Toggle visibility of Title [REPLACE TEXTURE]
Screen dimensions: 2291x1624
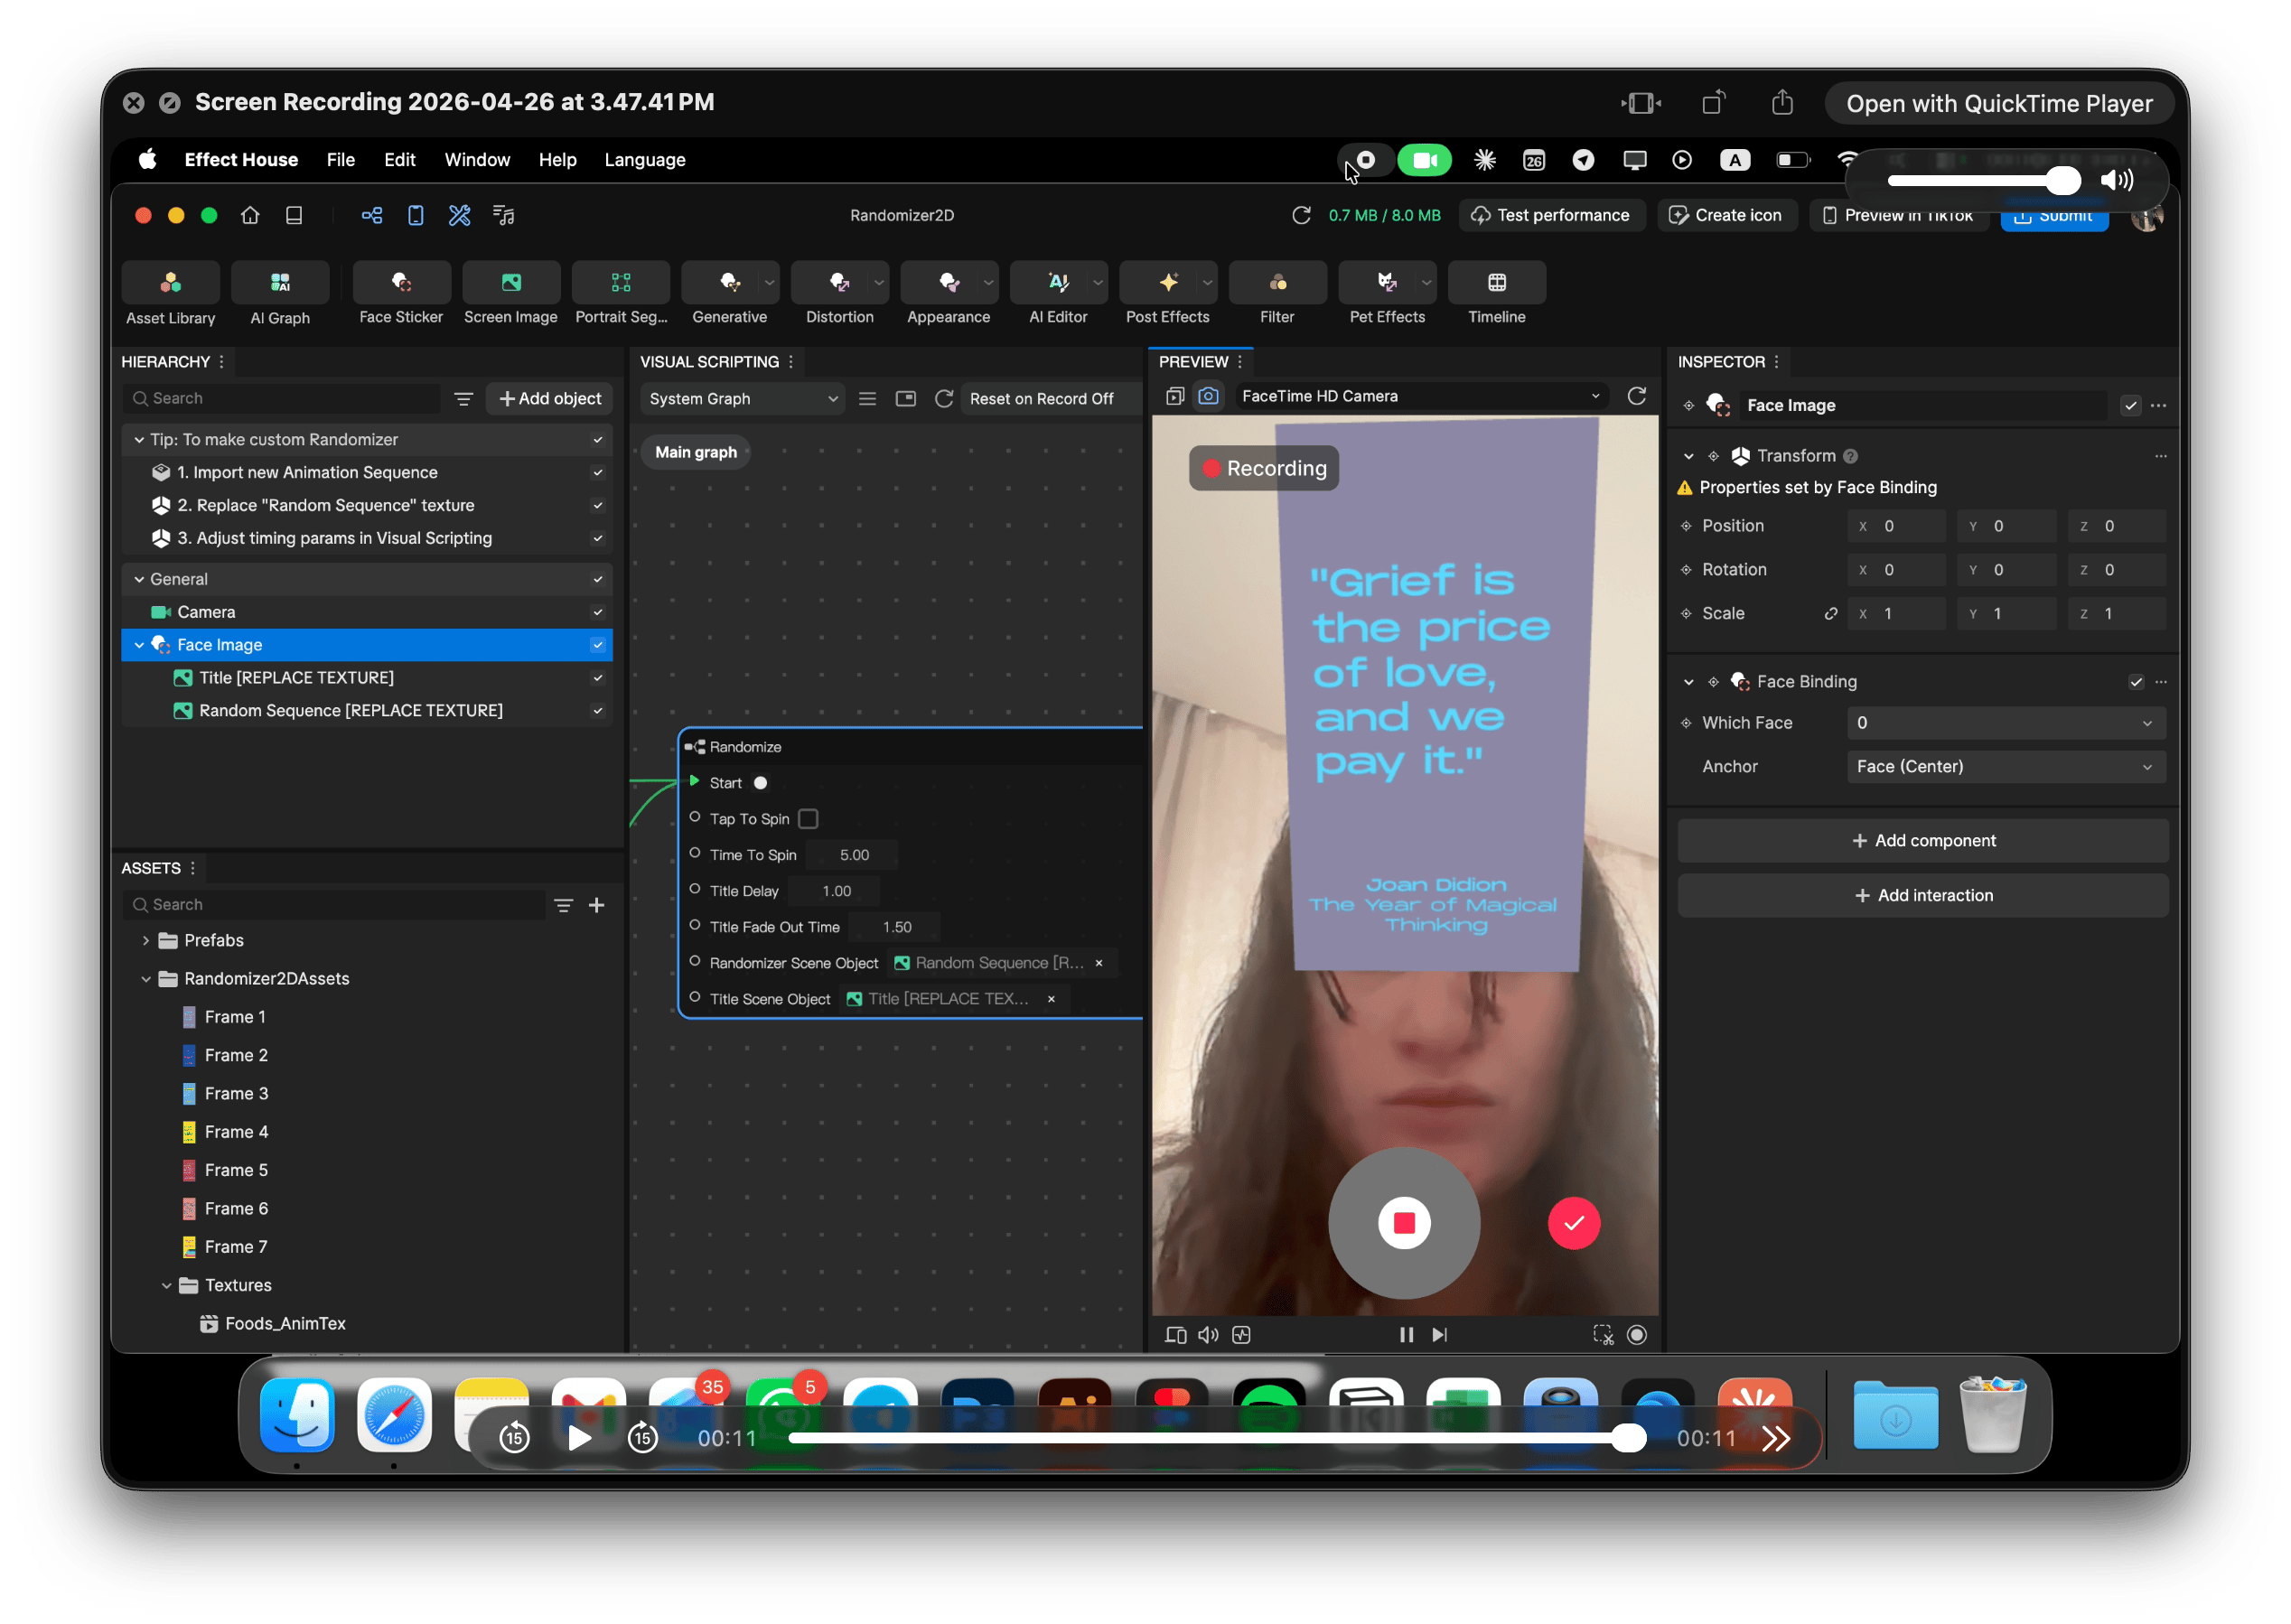[598, 678]
